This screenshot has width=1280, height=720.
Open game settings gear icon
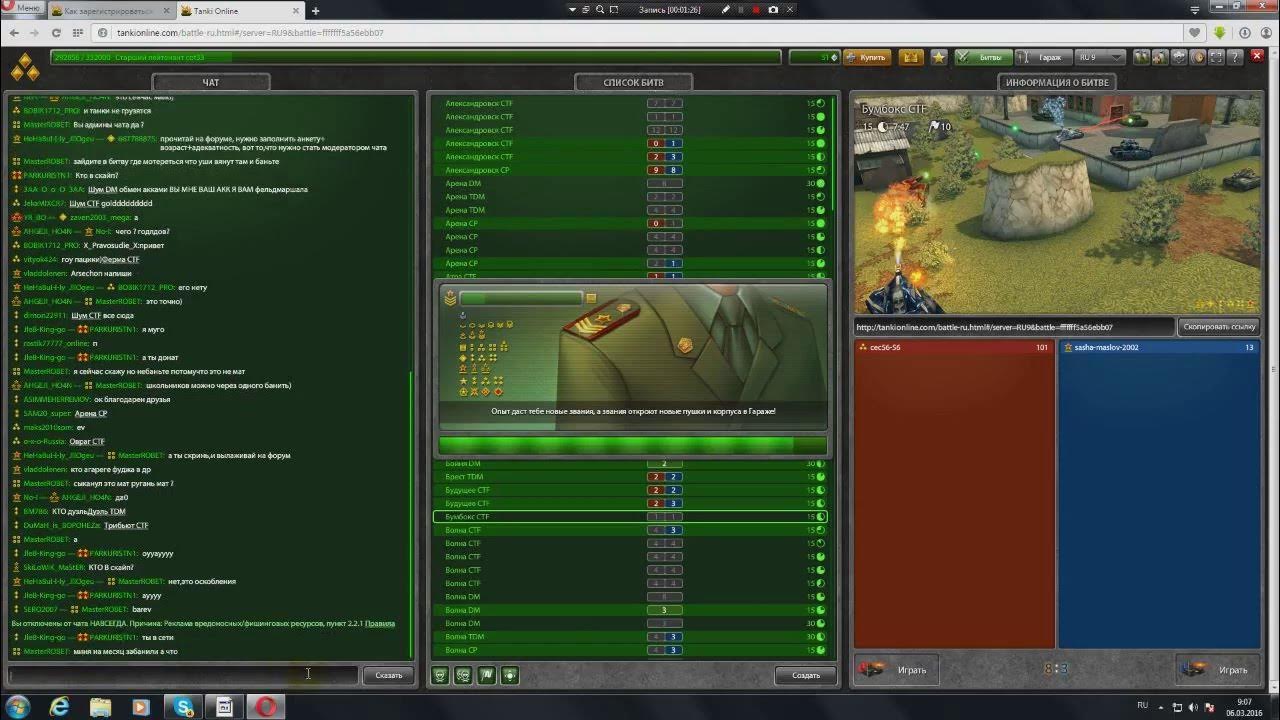[1181, 57]
